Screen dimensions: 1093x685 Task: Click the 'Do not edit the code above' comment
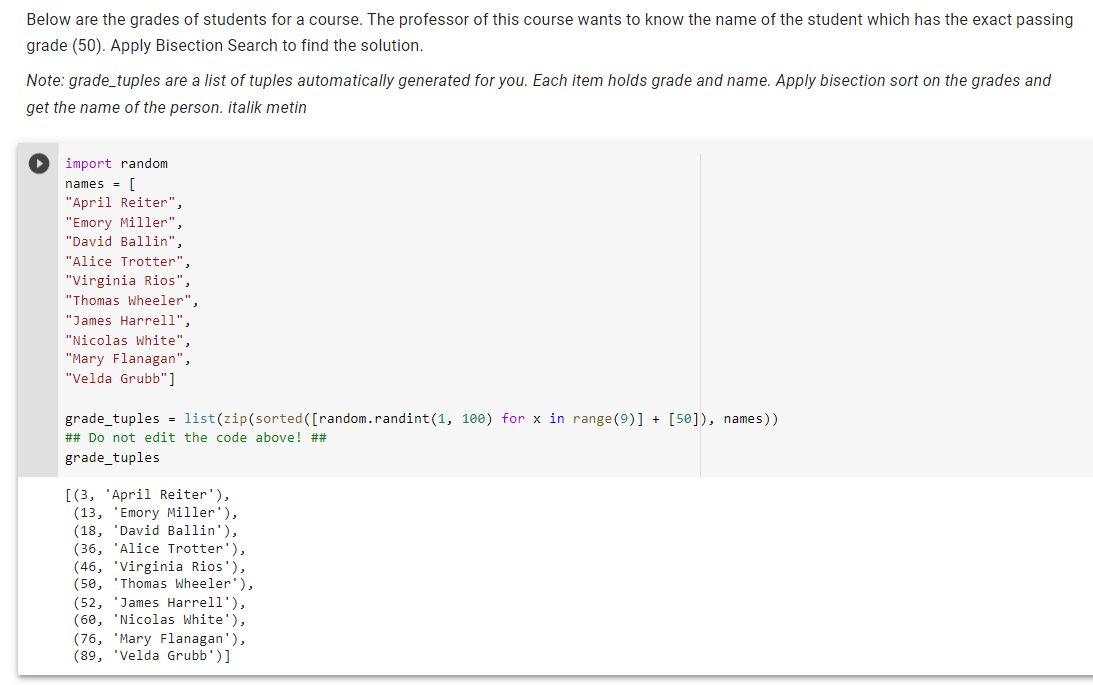196,437
